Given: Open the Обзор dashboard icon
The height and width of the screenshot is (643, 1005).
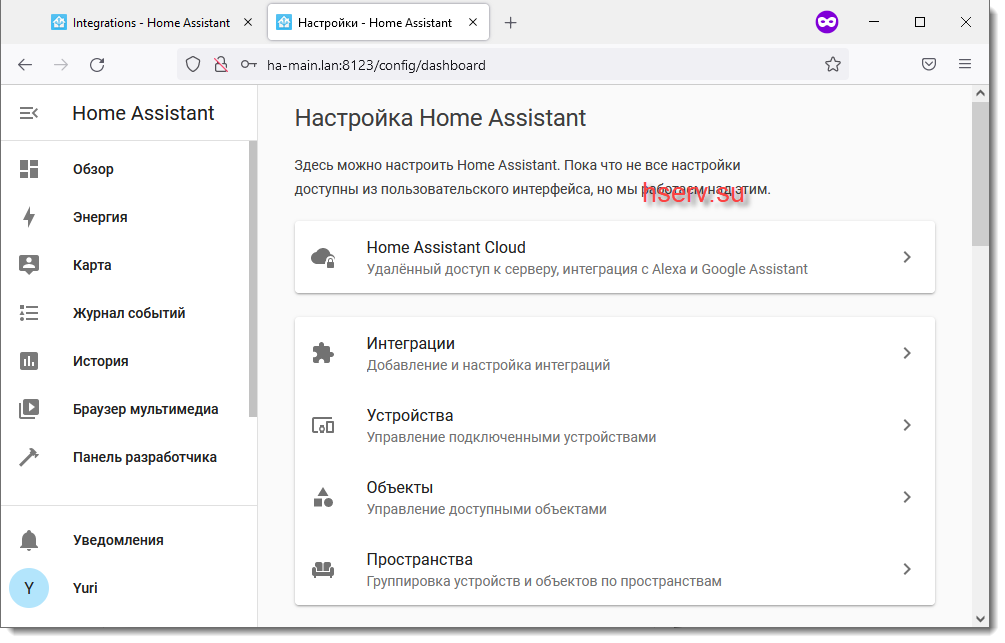Looking at the screenshot, I should coord(29,169).
